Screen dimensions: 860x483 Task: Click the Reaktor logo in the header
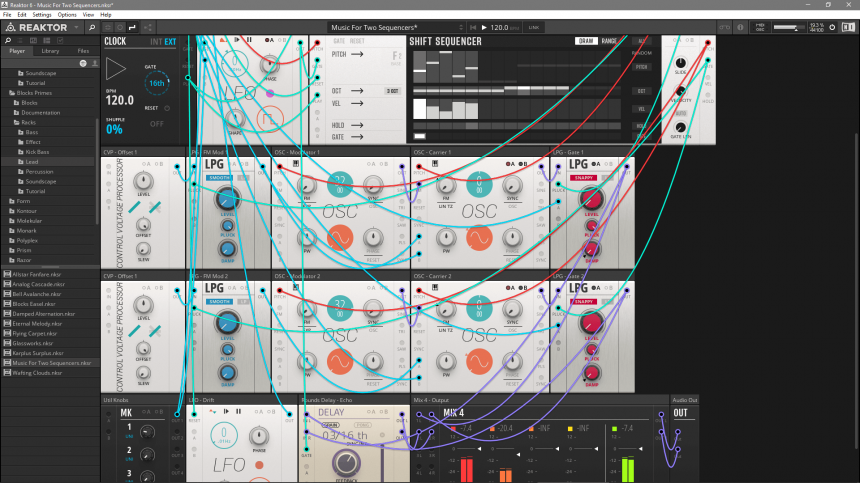pyautogui.click(x=36, y=27)
